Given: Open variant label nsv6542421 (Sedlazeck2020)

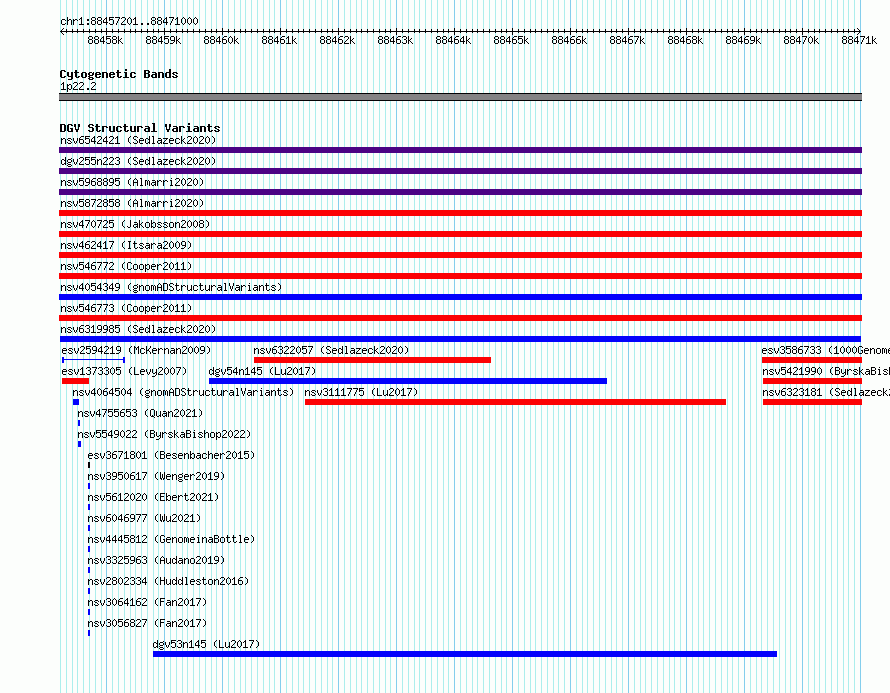Looking at the screenshot, I should 138,140.
